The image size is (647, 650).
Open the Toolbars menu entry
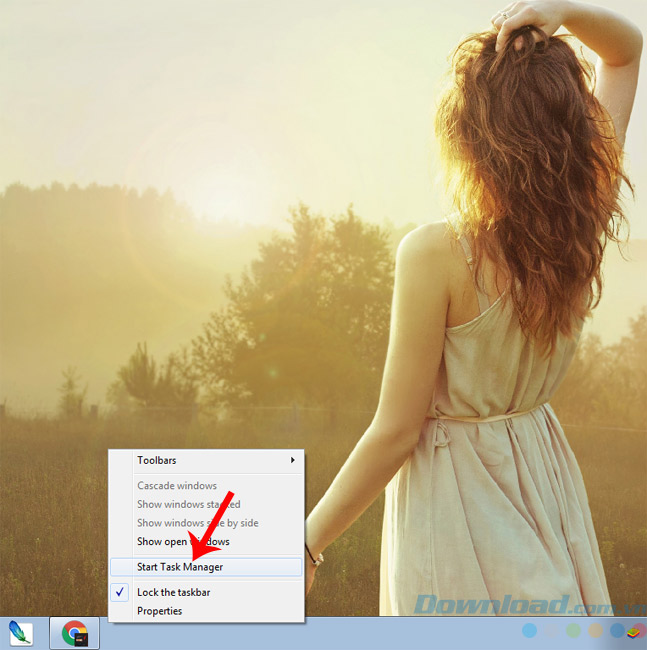157,460
